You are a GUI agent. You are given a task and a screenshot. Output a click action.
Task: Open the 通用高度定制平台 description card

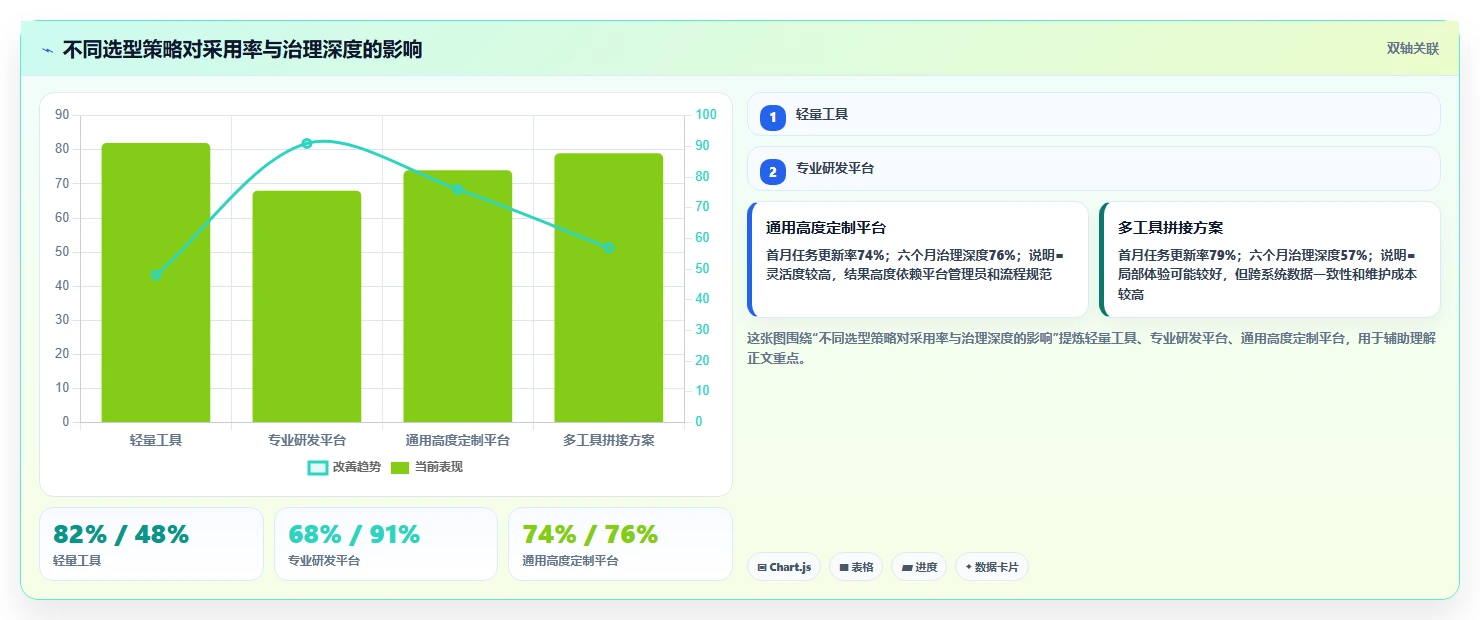(918, 259)
